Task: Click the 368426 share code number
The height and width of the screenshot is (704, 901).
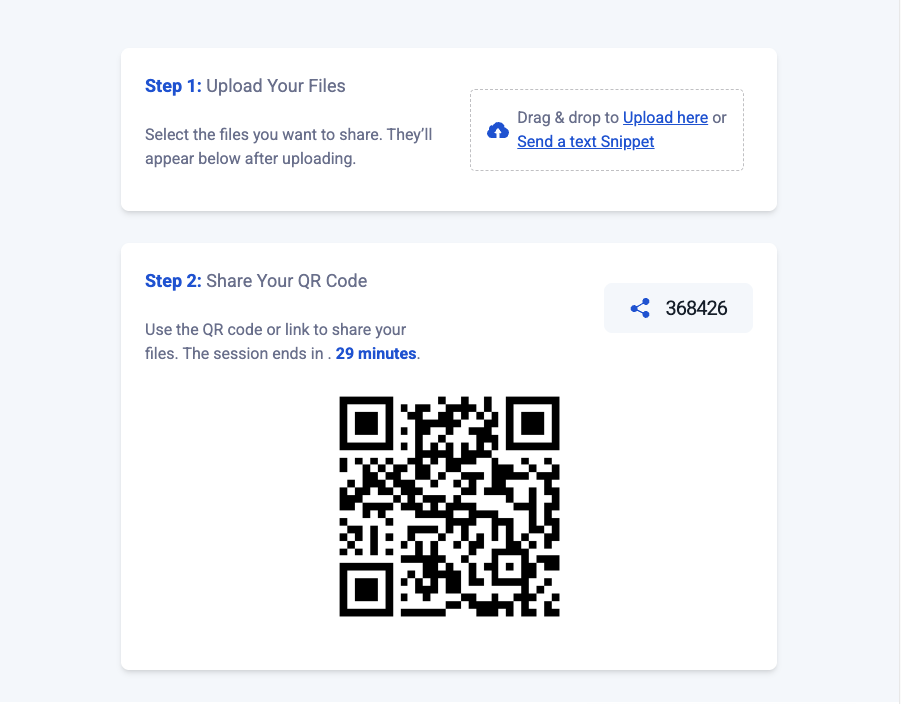Action: pyautogui.click(x=696, y=308)
